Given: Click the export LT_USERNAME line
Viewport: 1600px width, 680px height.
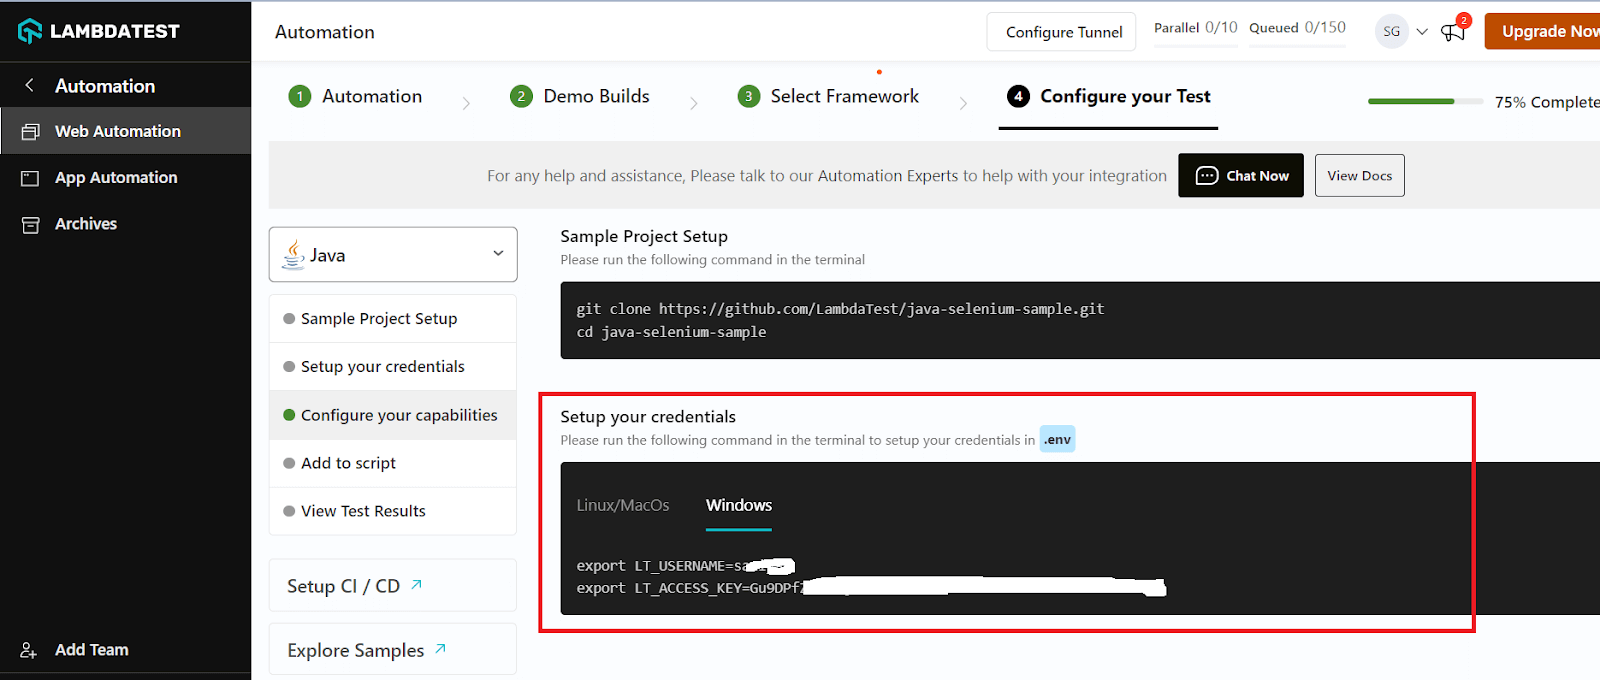Looking at the screenshot, I should [x=685, y=566].
